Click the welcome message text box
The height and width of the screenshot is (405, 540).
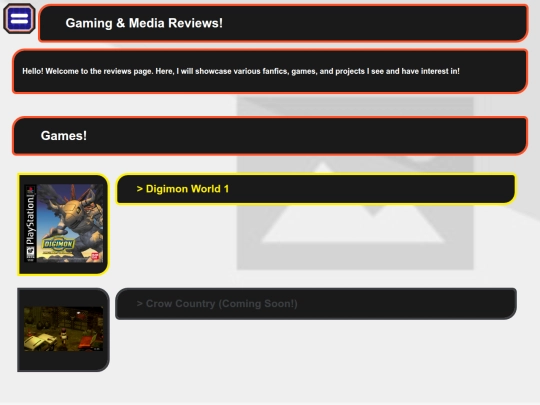[x=270, y=71]
